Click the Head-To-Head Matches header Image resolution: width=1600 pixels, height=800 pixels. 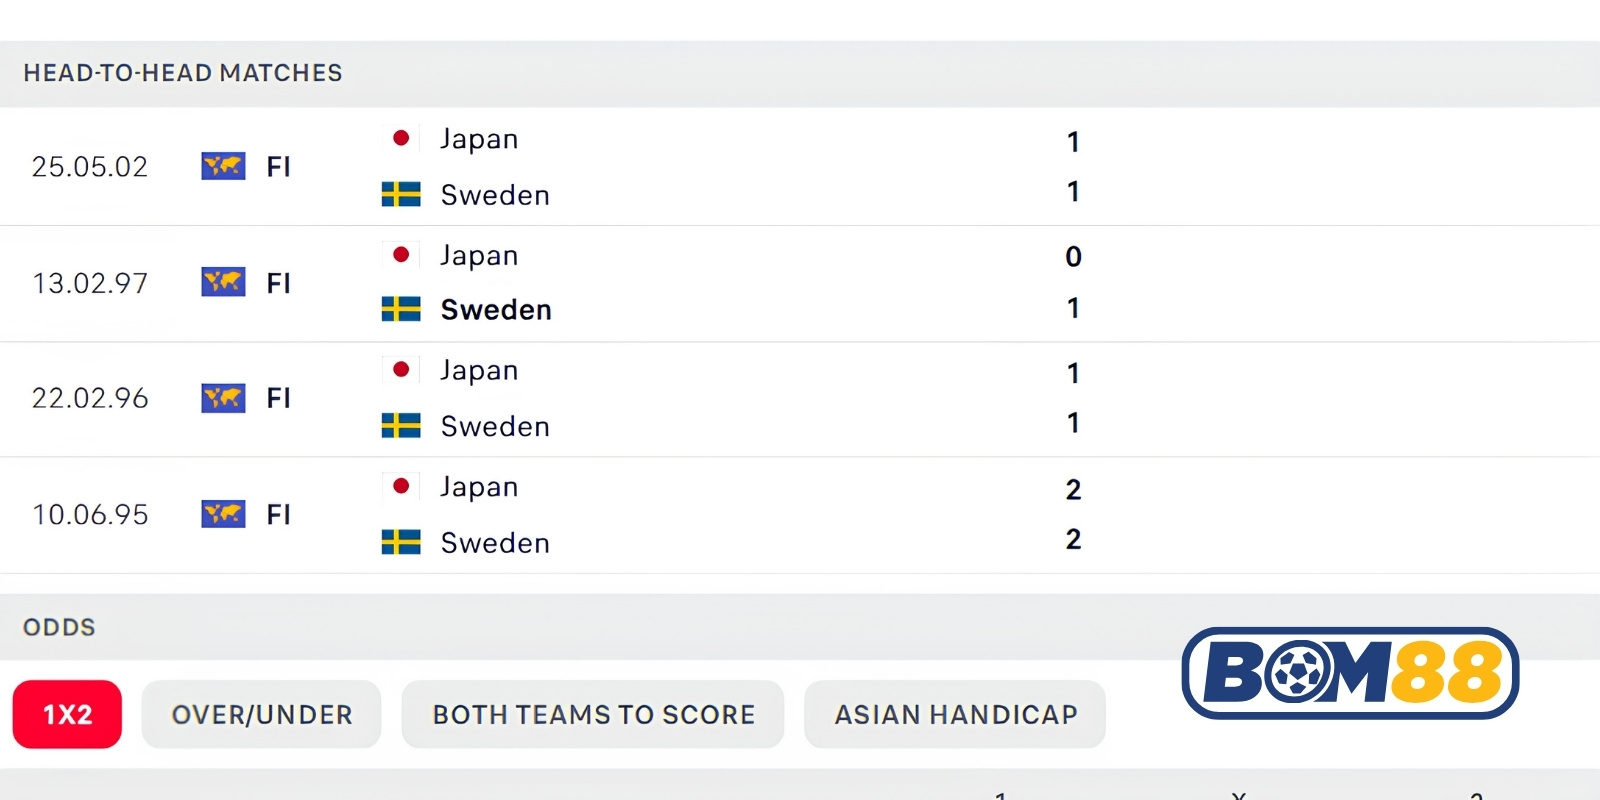pyautogui.click(x=183, y=73)
